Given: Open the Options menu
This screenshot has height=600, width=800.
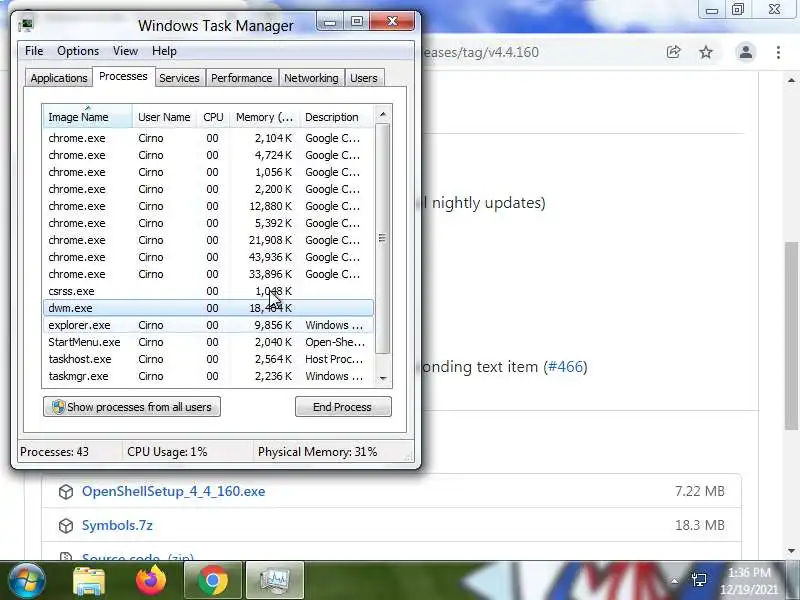Looking at the screenshot, I should [x=78, y=51].
